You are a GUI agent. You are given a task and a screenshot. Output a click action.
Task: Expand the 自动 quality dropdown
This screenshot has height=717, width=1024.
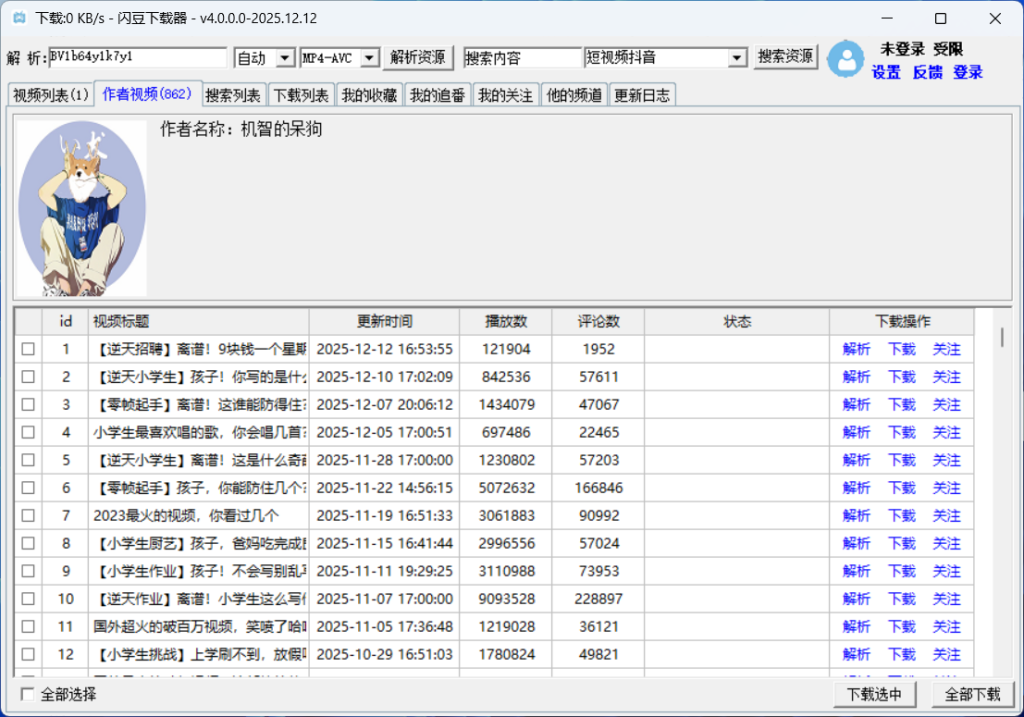(x=284, y=58)
